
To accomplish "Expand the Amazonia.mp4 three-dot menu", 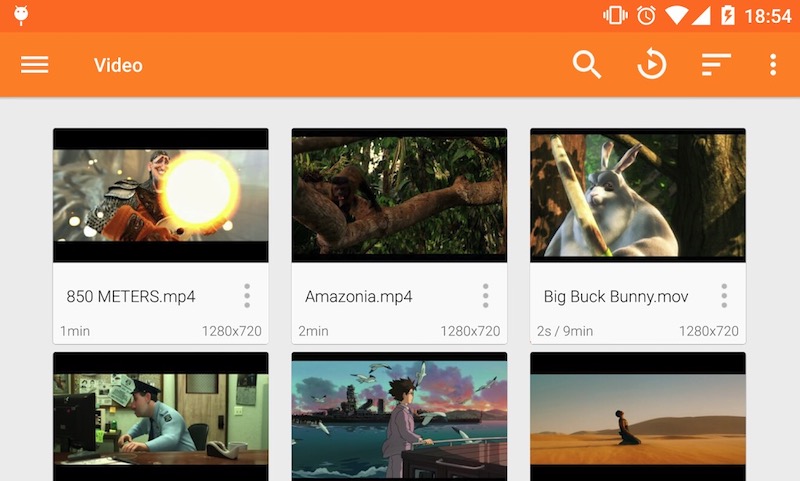I will click(486, 296).
